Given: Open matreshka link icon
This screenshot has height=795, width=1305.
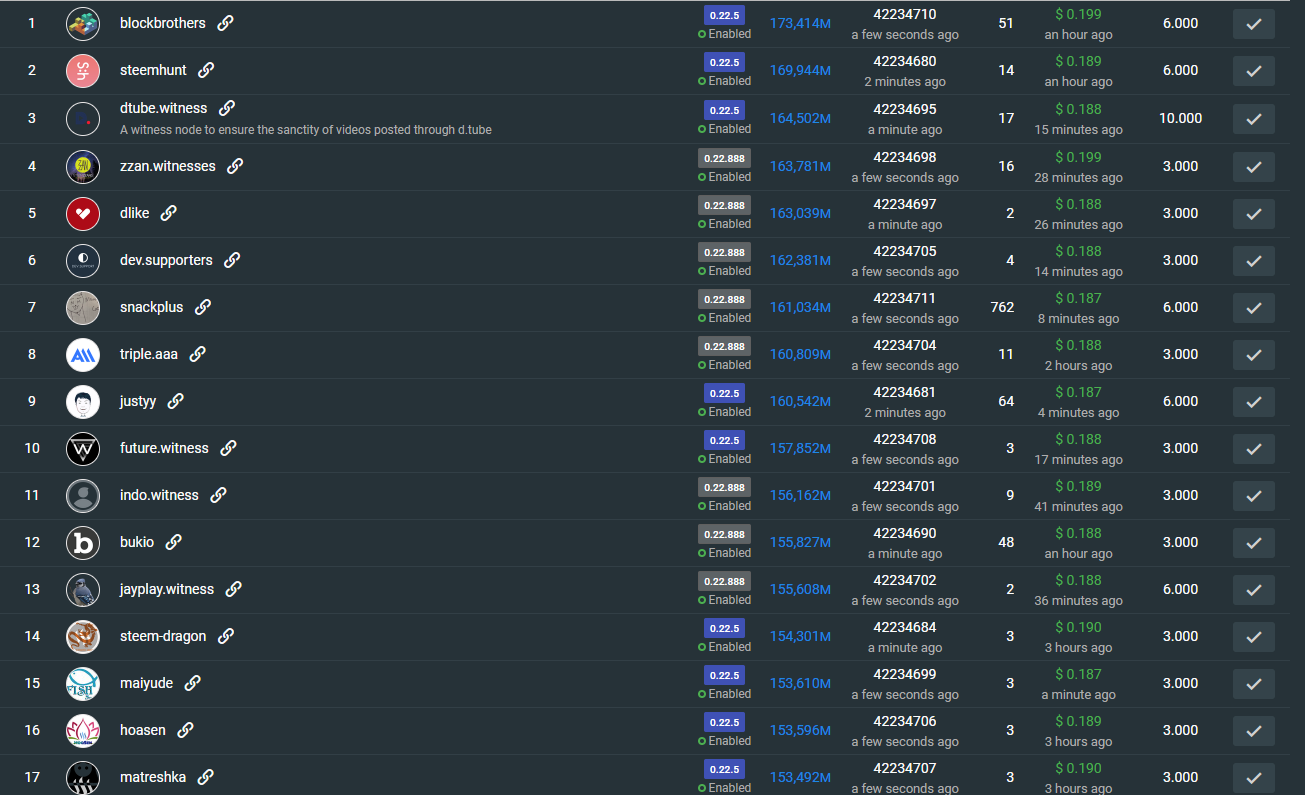Looking at the screenshot, I should [x=206, y=777].
